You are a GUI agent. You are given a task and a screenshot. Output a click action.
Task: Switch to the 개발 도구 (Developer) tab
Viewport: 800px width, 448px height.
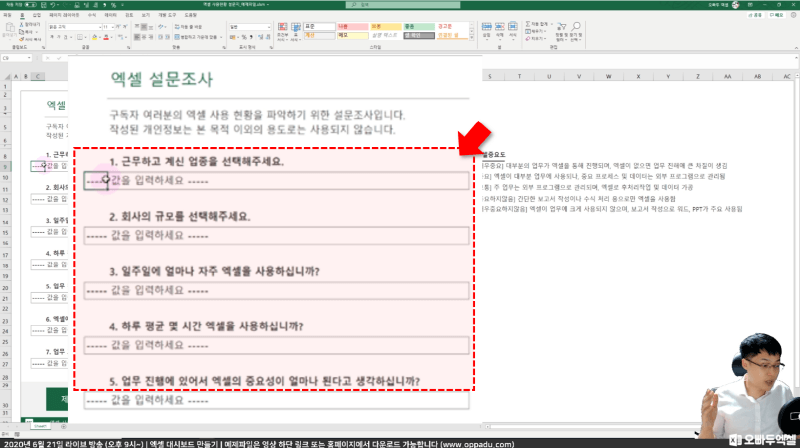pos(167,15)
